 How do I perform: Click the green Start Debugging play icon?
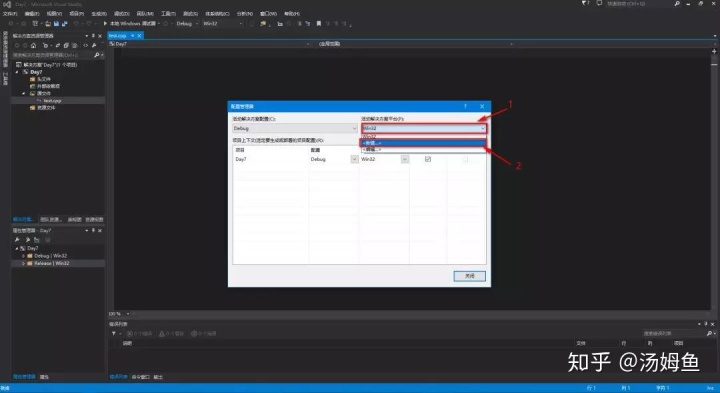point(105,23)
